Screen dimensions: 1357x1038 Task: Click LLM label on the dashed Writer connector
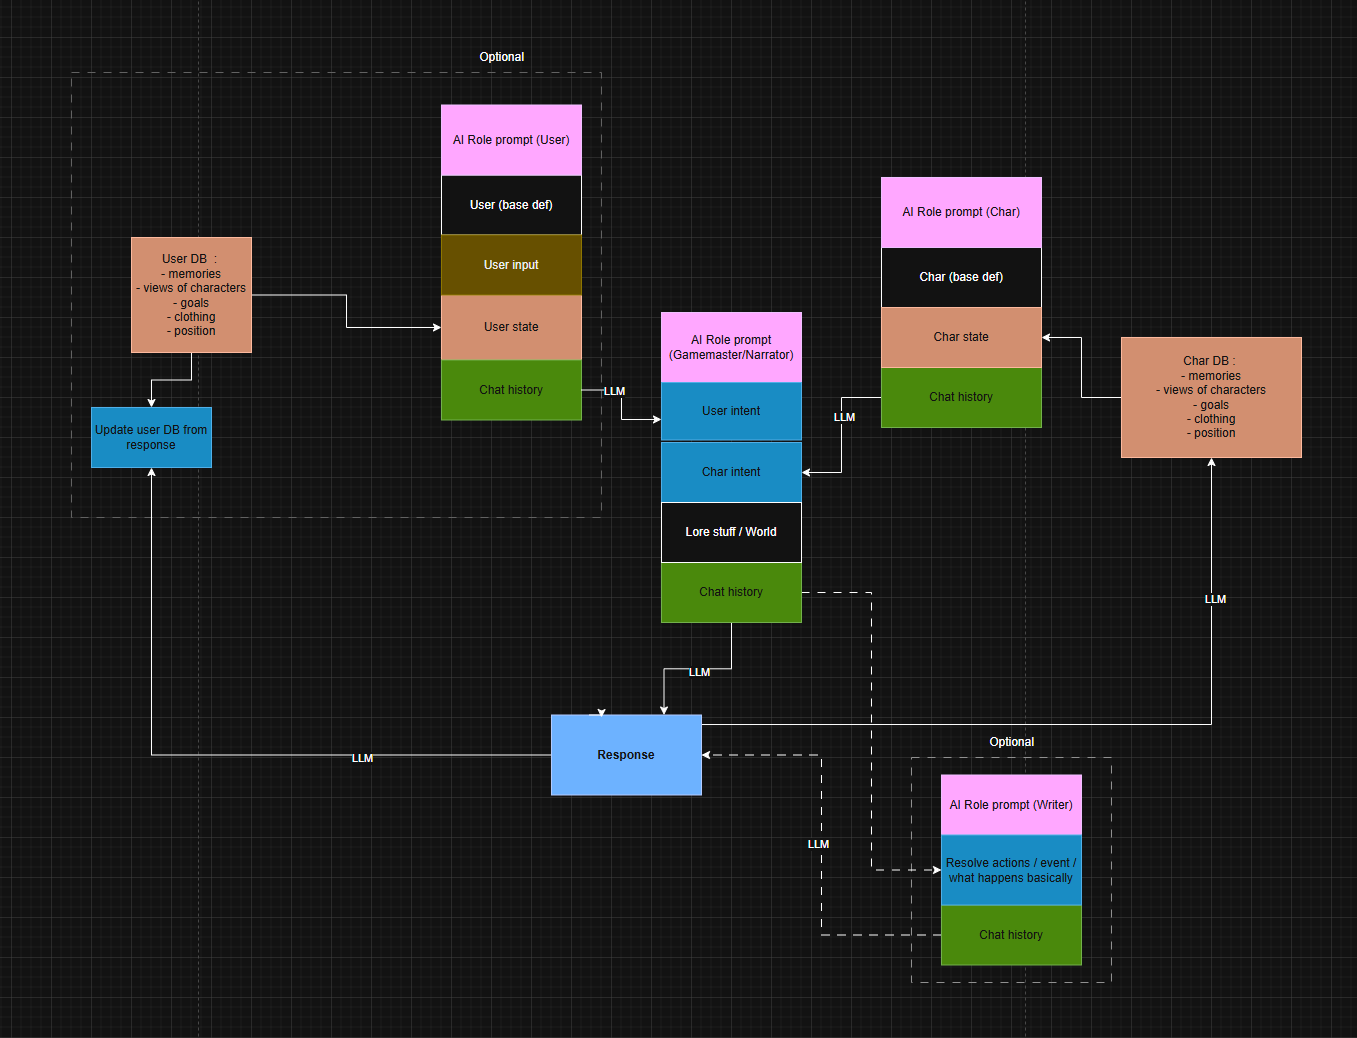coord(818,844)
